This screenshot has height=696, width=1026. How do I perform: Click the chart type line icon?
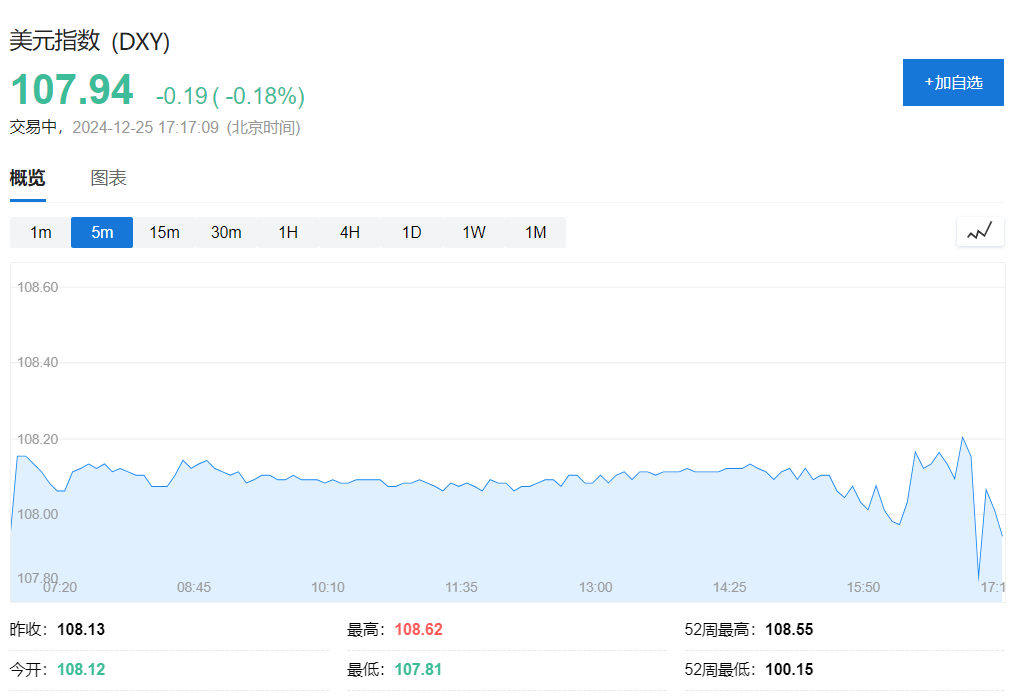[x=980, y=232]
